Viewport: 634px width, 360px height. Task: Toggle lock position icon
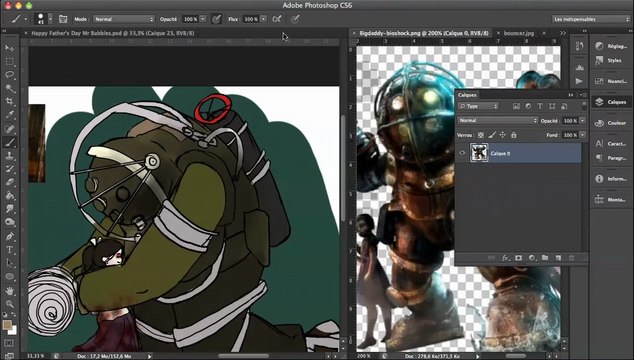(503, 135)
